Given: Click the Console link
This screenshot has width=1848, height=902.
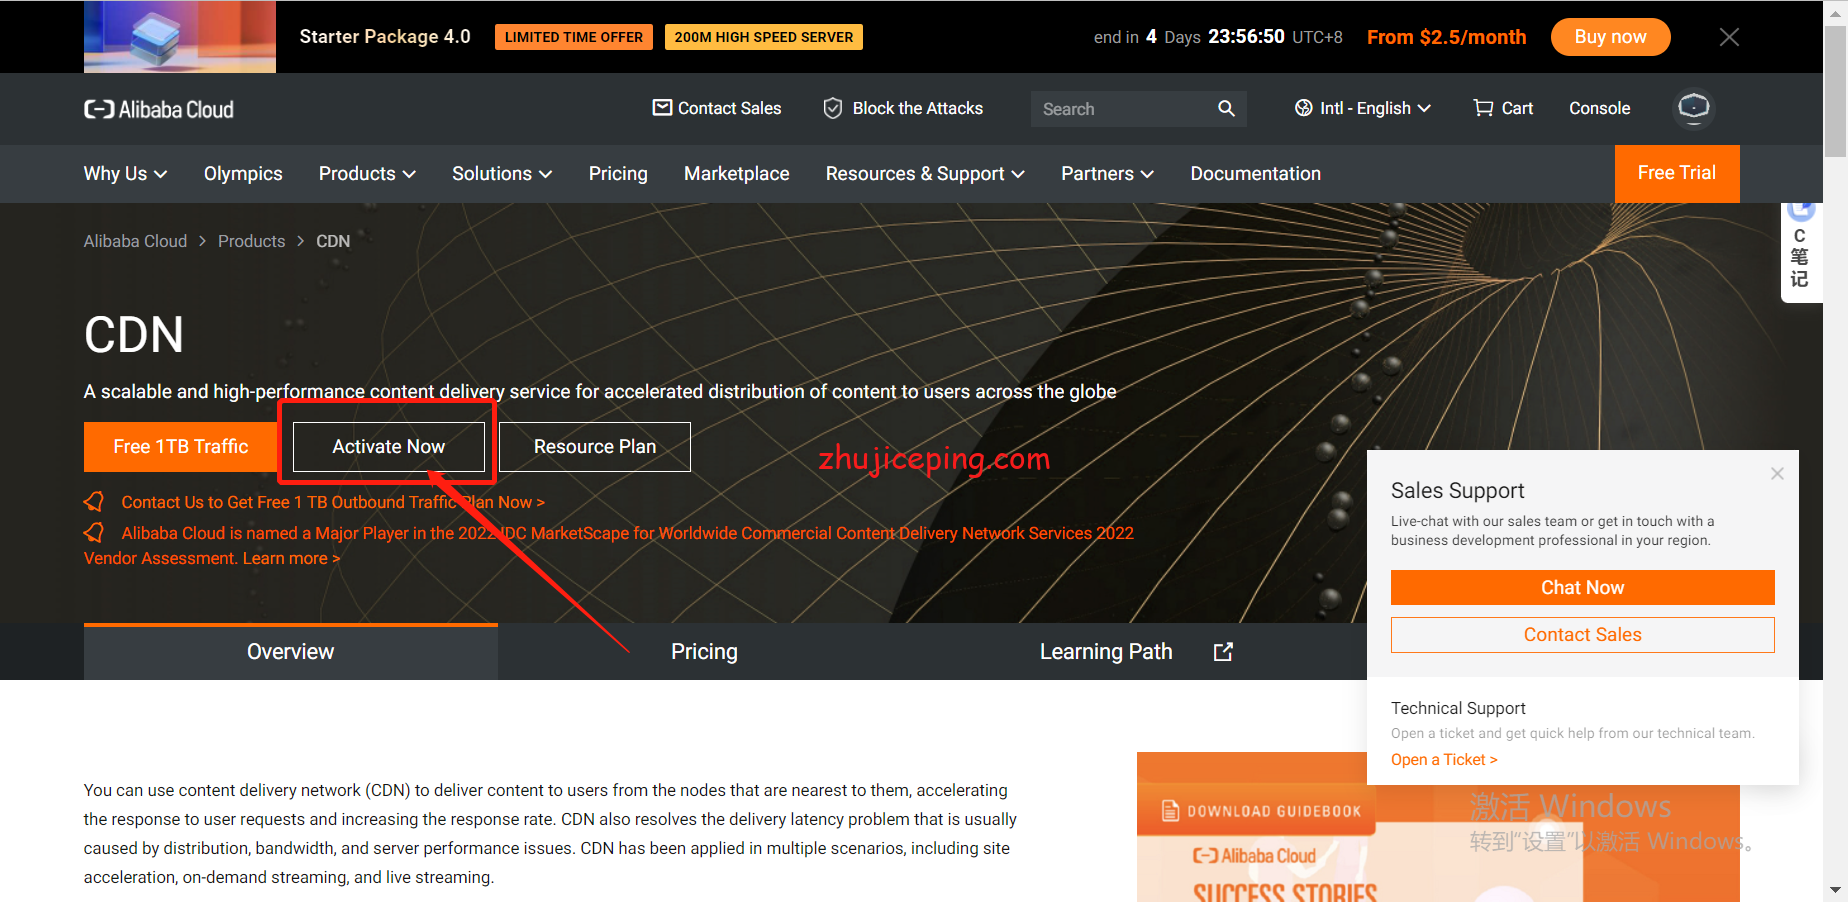Looking at the screenshot, I should pyautogui.click(x=1599, y=108).
